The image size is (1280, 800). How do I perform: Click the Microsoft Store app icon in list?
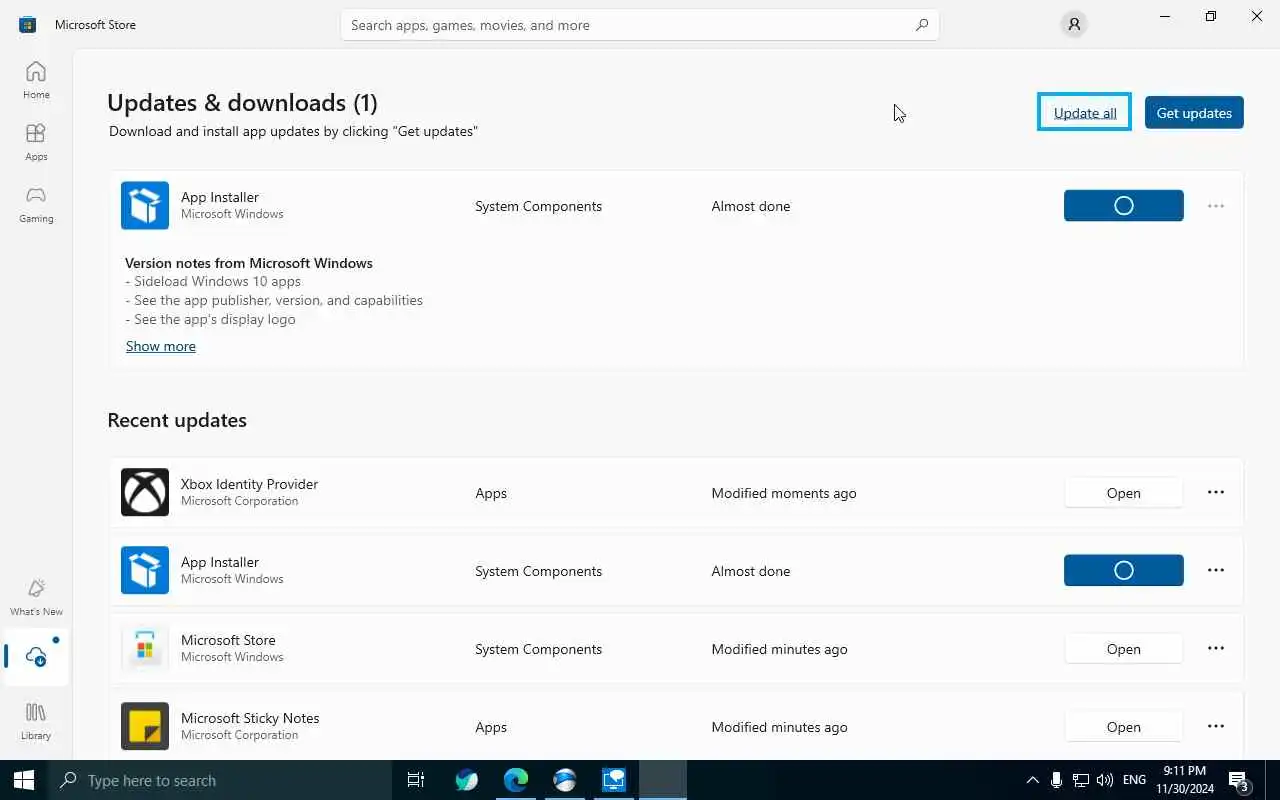[145, 648]
